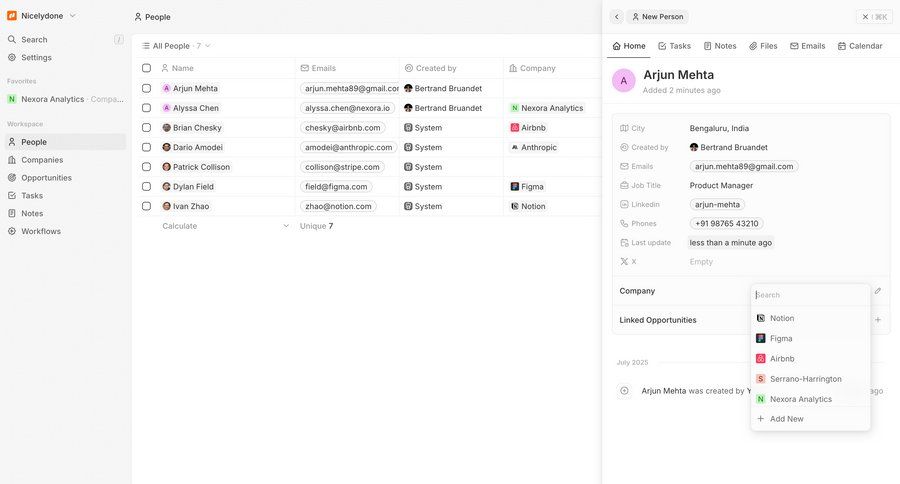Click the Phones field icon
This screenshot has width=900, height=484.
pos(624,223)
